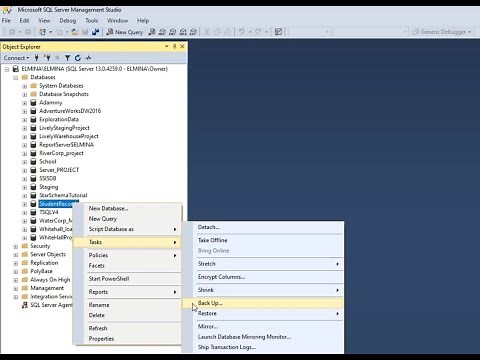Select the Database Snapshots folder
Image resolution: width=480 pixels, height=360 pixels.
pos(64,94)
